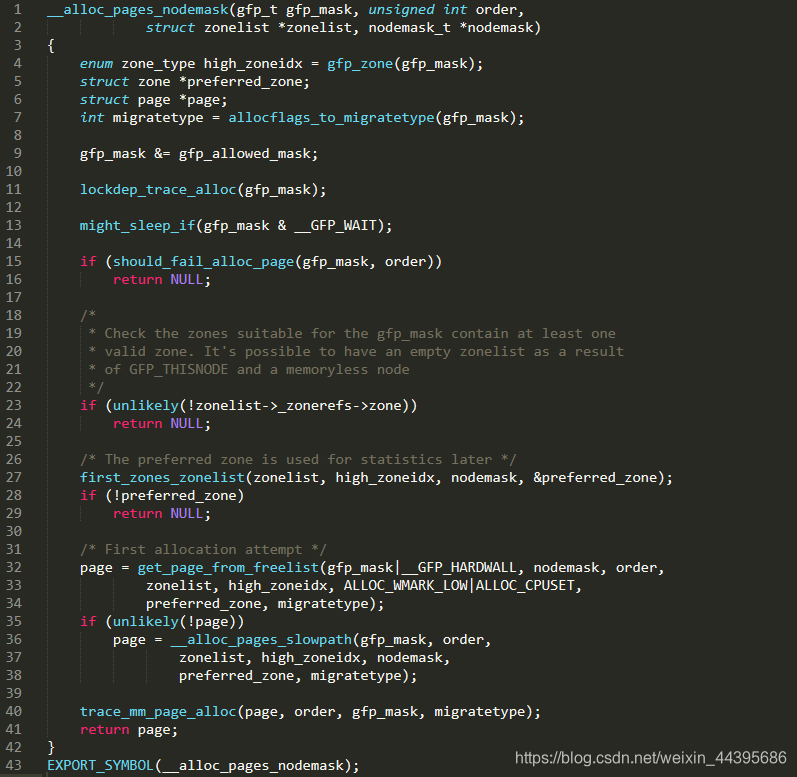797x777 pixels.
Task: Click EXPORT_SYMBOL on line 43
Action: 100,765
